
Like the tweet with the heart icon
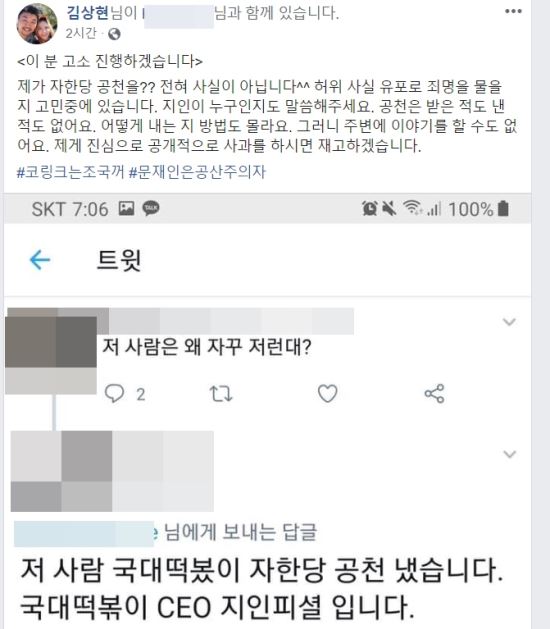click(x=328, y=394)
